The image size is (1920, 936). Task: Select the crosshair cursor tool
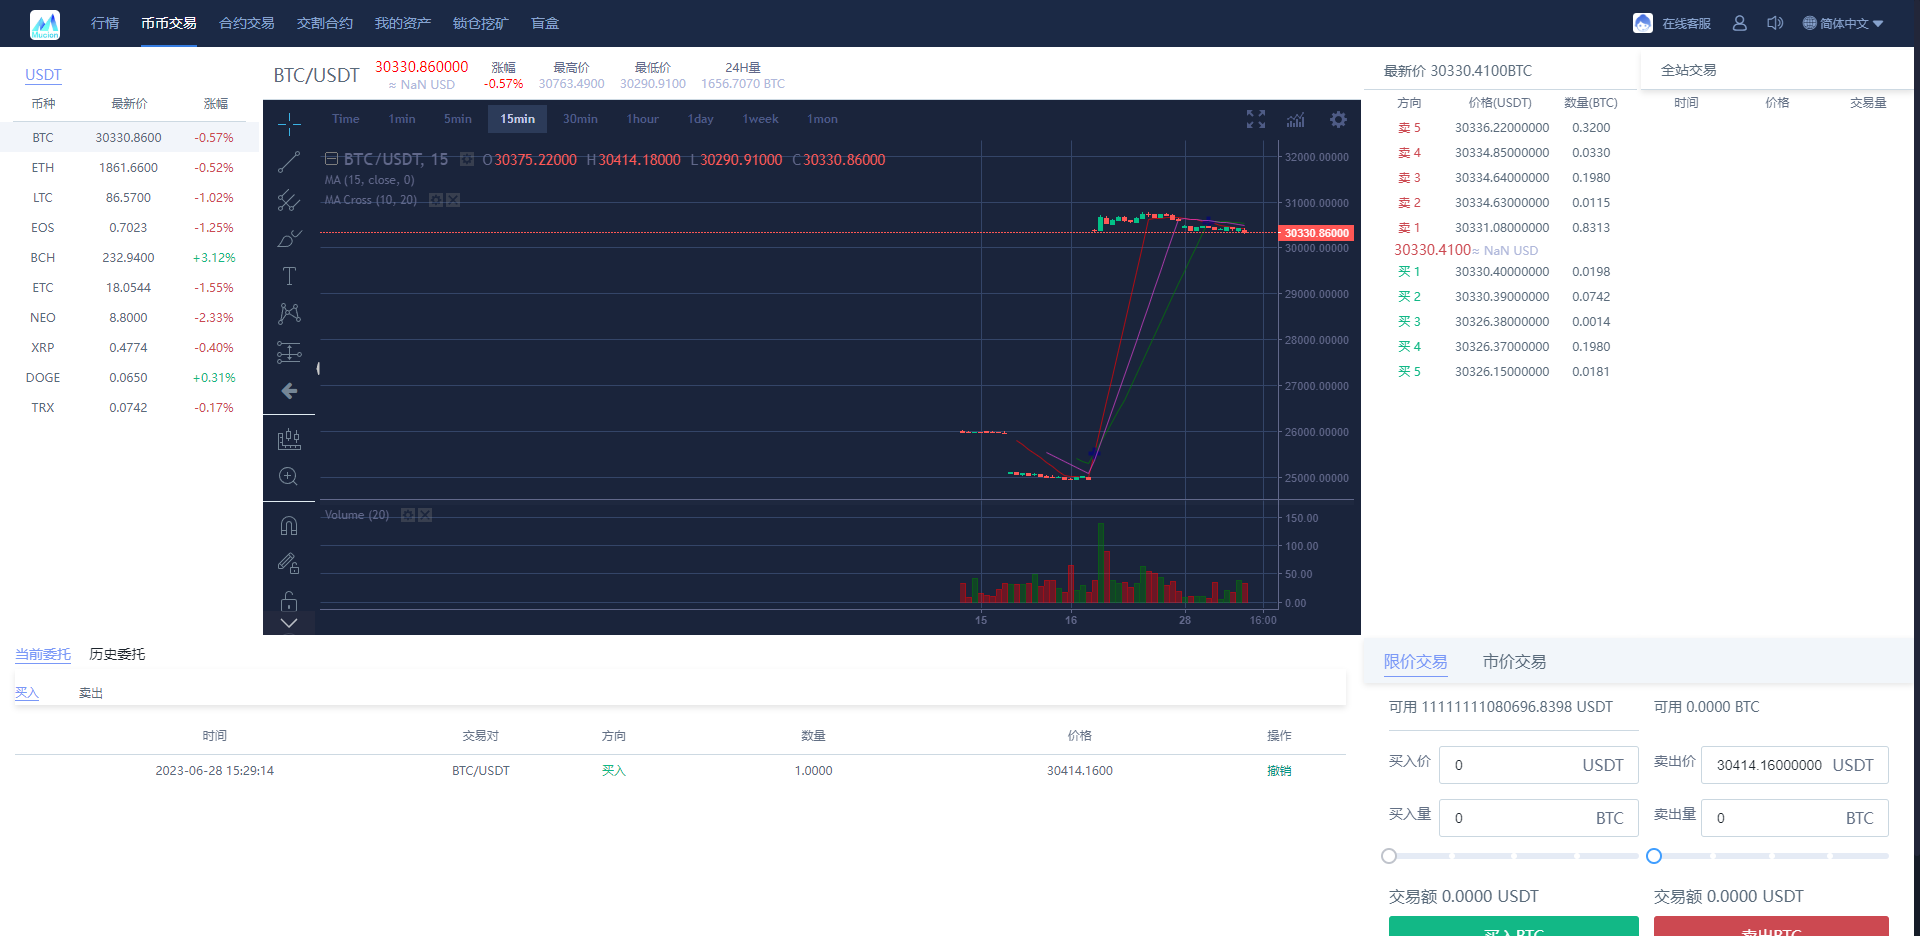289,124
